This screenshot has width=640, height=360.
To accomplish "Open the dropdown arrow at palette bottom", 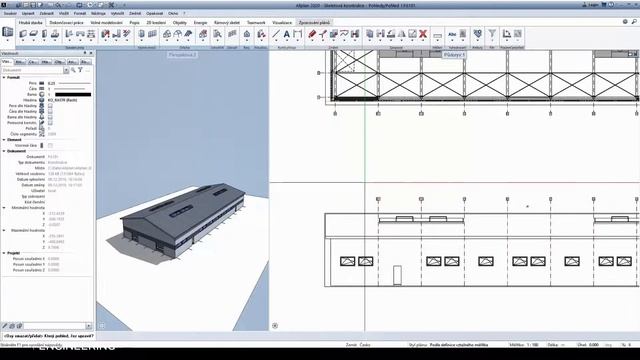I will tap(89, 326).
